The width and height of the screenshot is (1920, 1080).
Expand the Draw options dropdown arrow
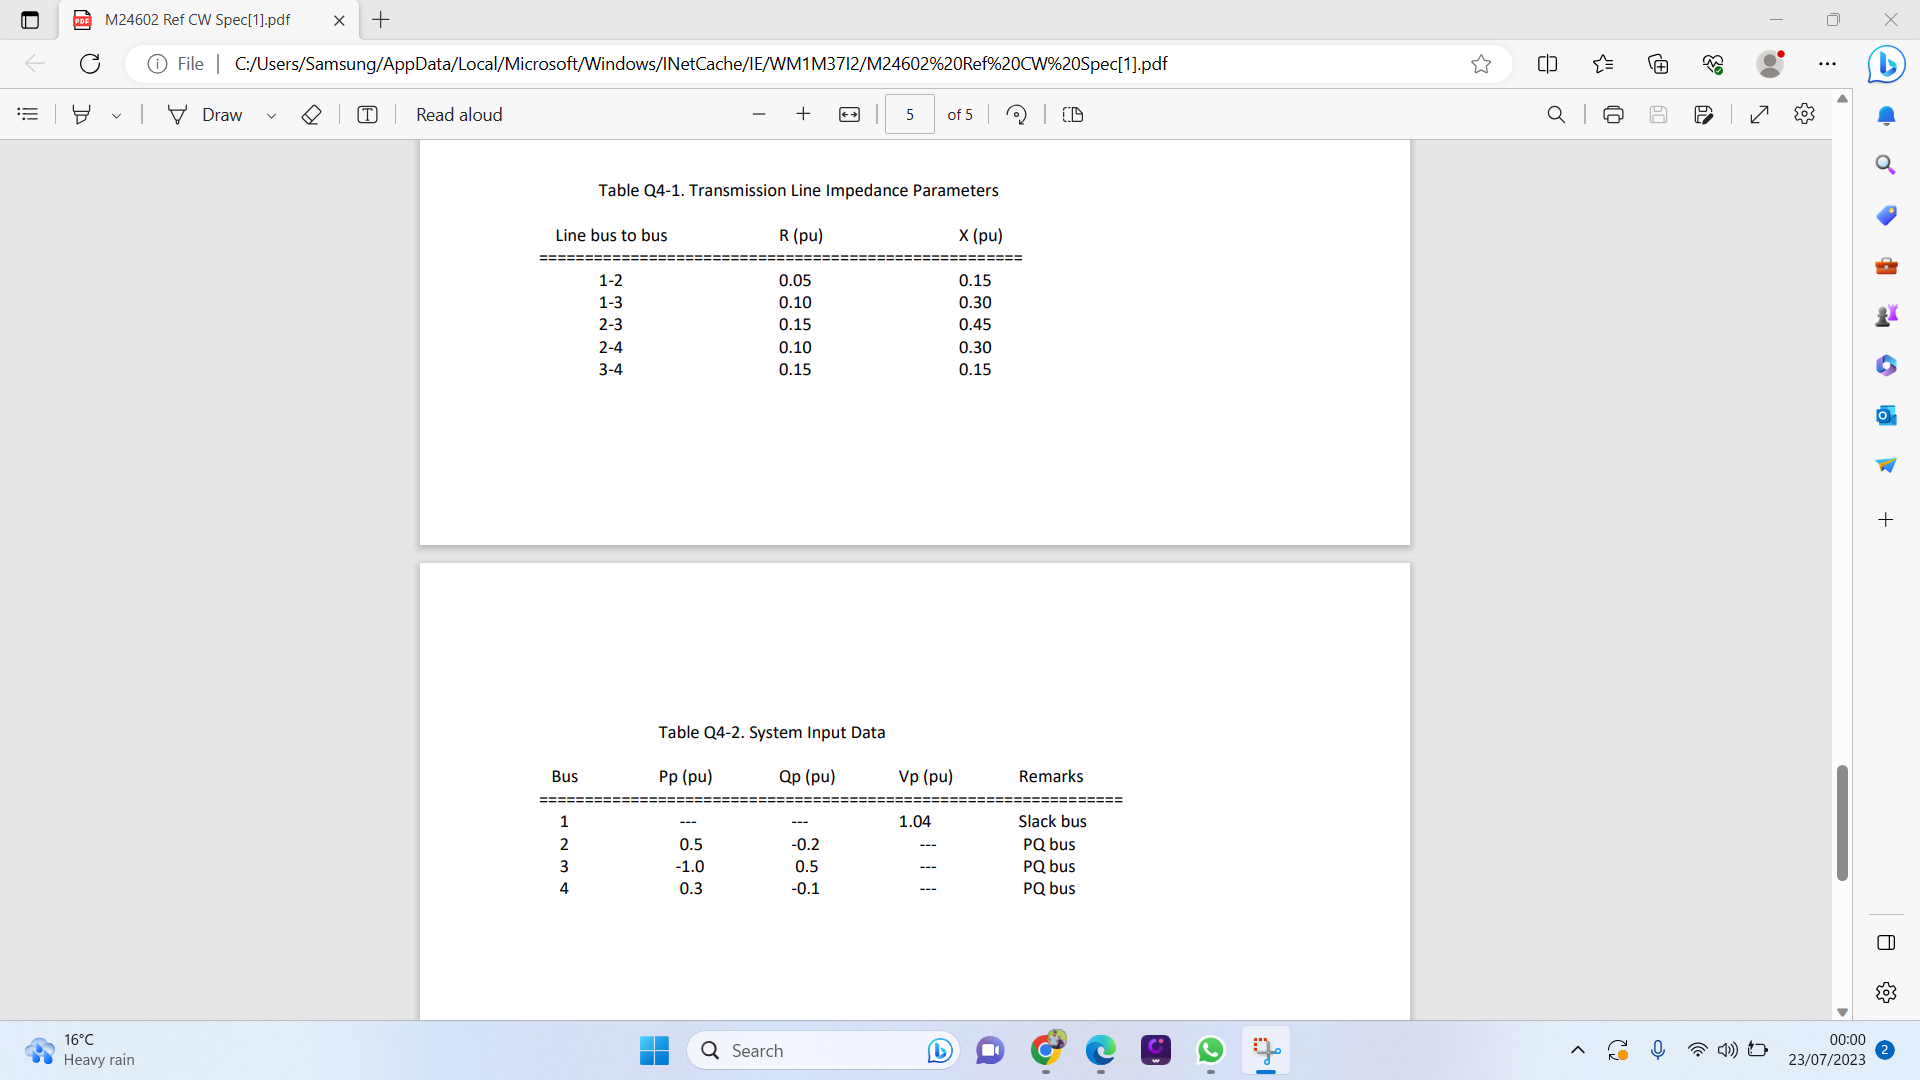[271, 116]
